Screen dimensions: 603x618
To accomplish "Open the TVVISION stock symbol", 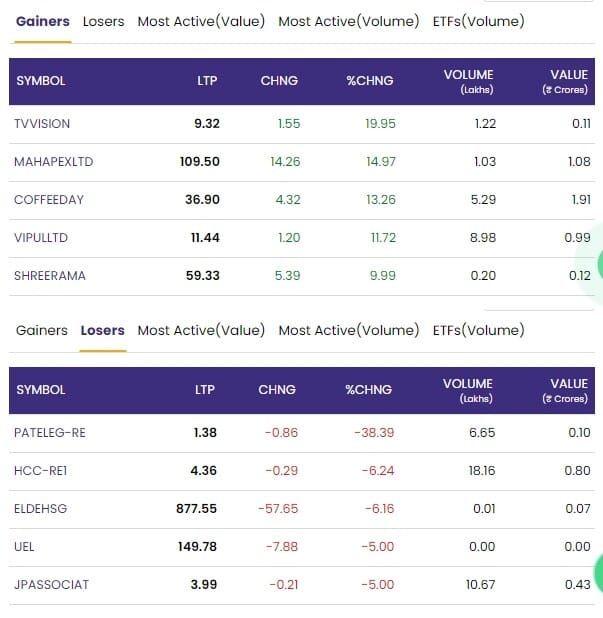I will pos(42,124).
